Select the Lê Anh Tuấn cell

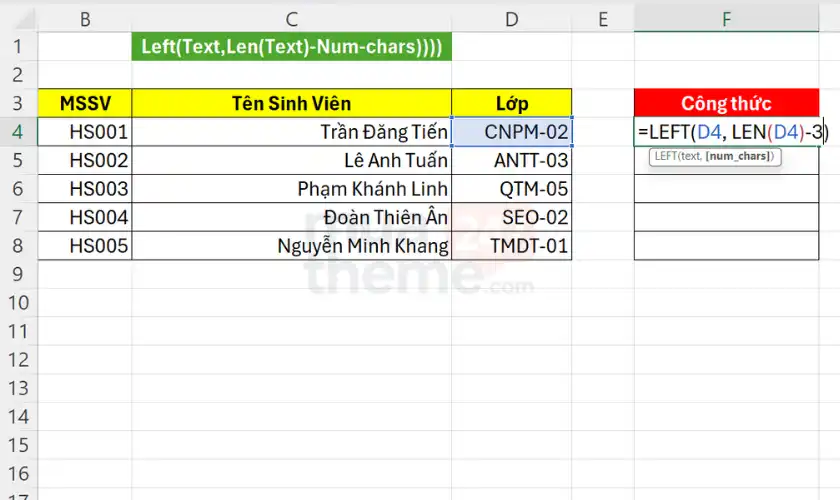(291, 160)
